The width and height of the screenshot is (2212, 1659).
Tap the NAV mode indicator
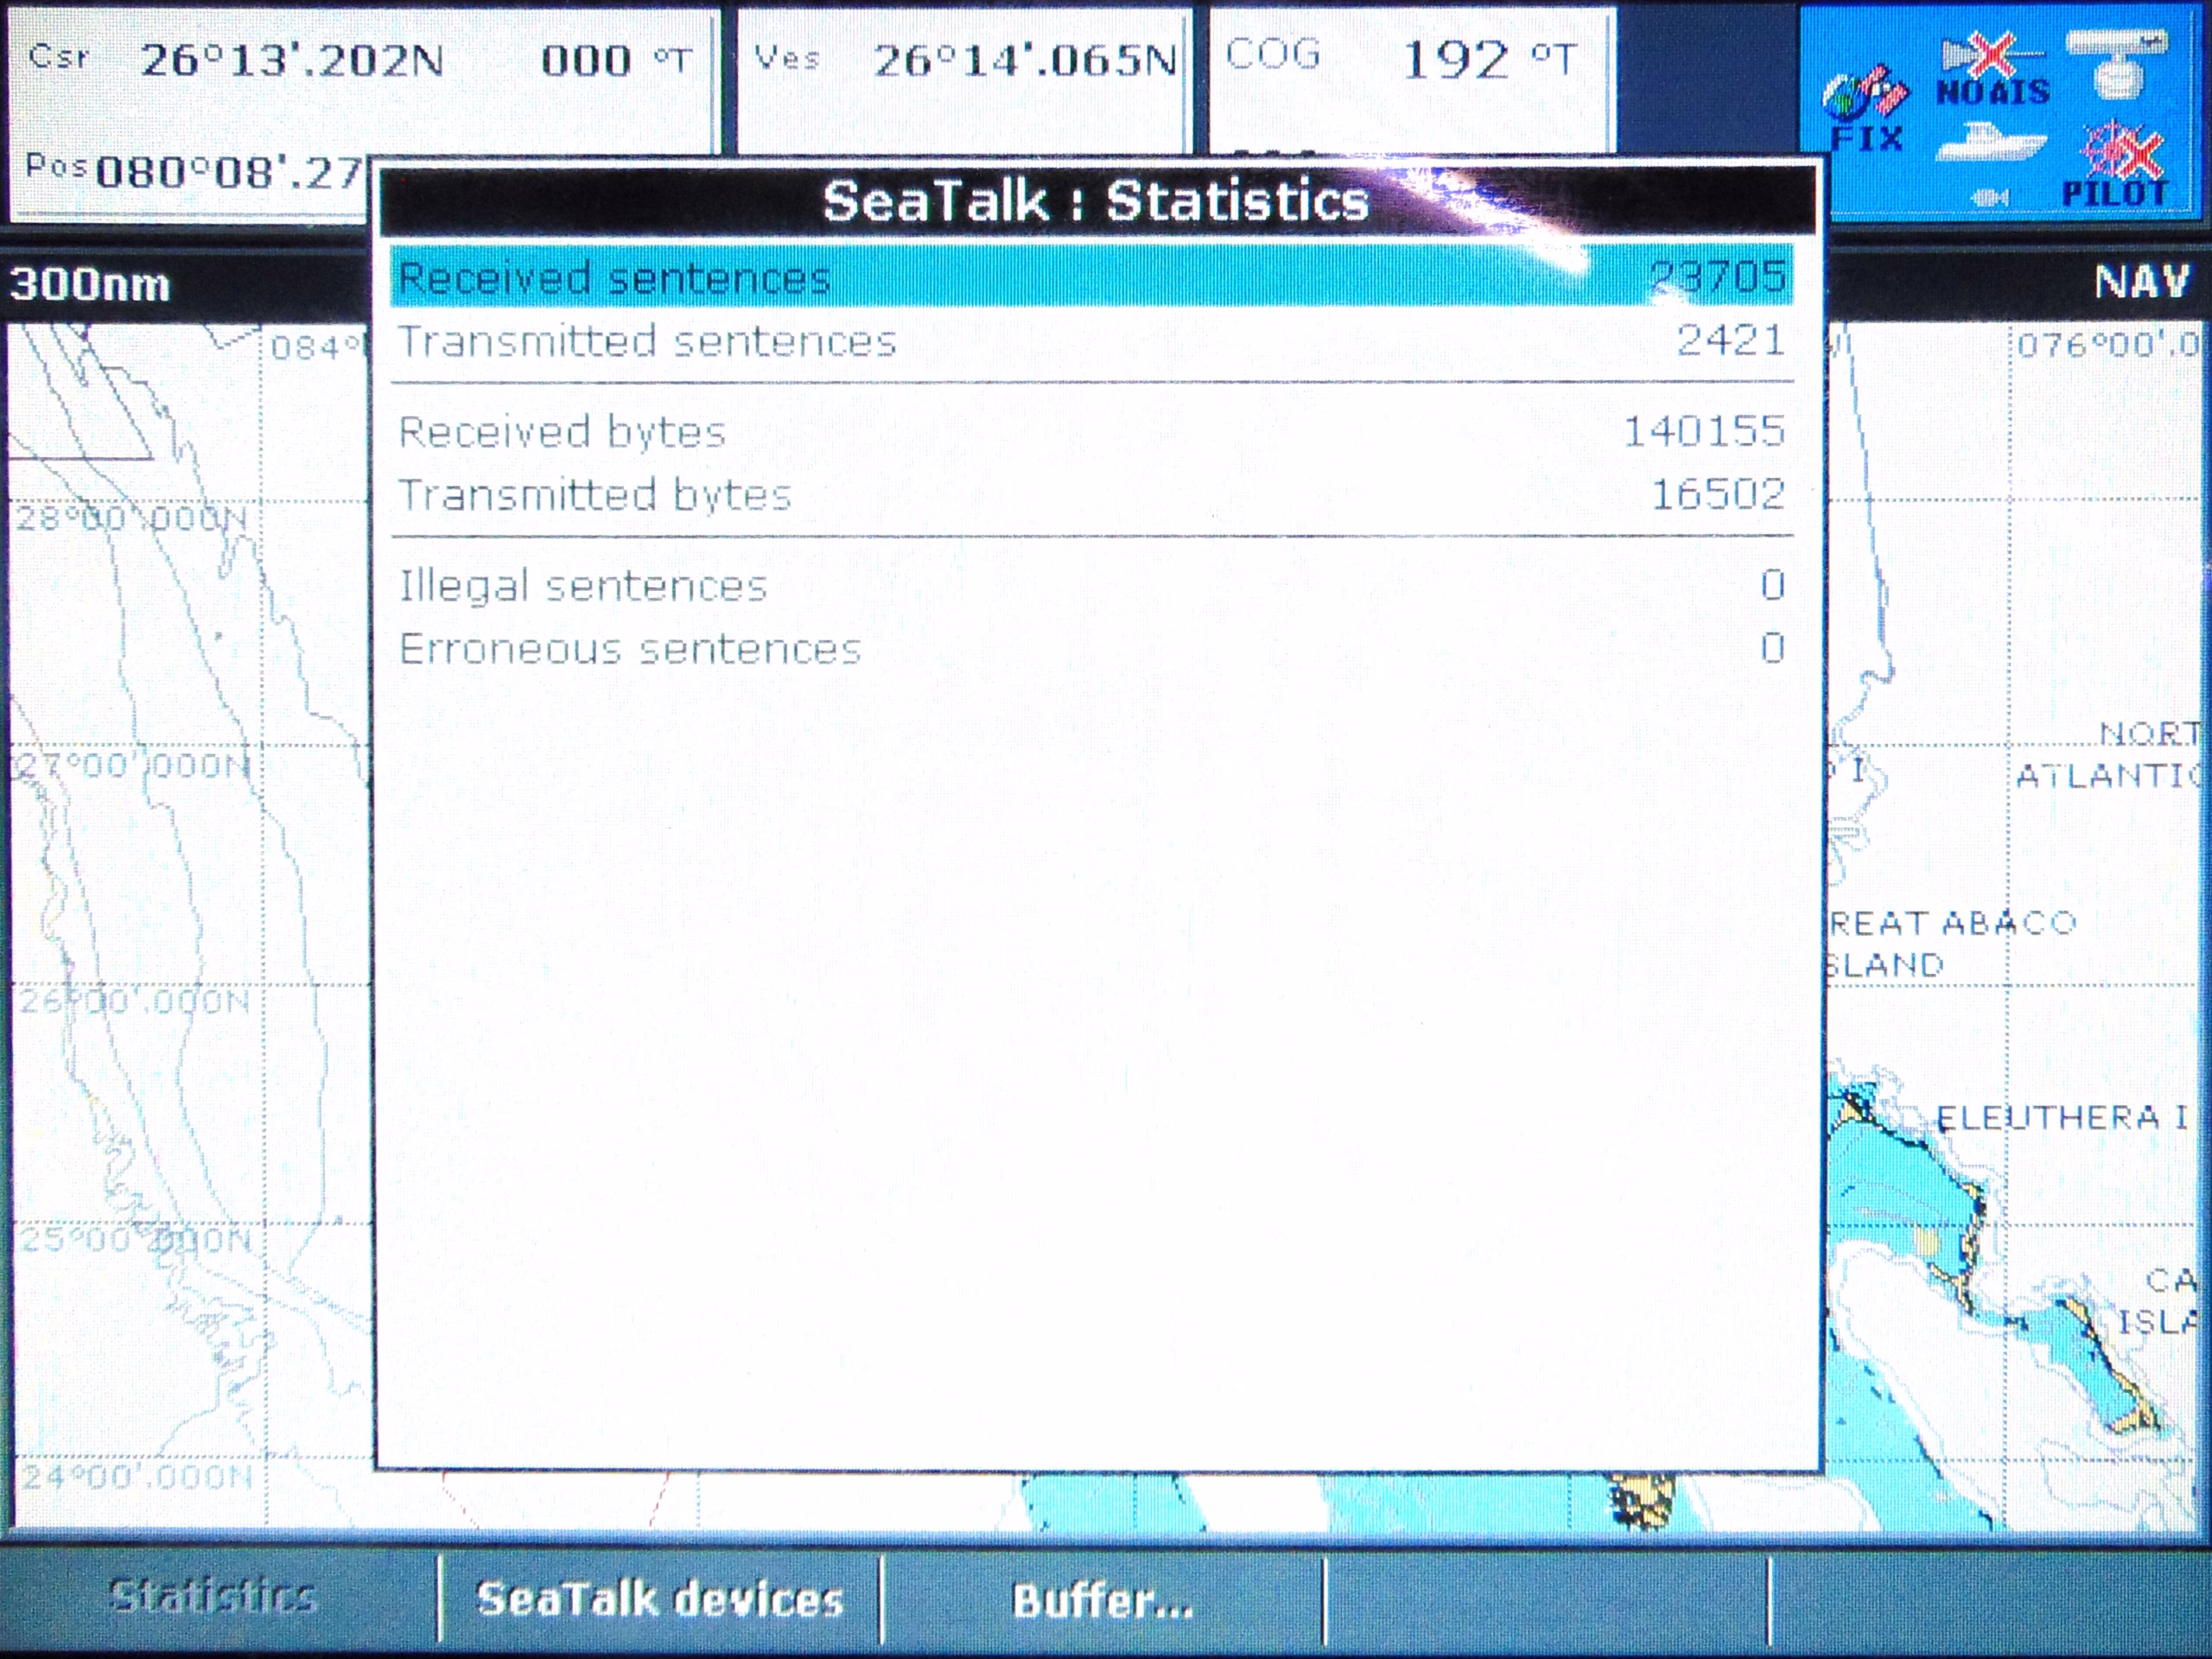point(2142,282)
